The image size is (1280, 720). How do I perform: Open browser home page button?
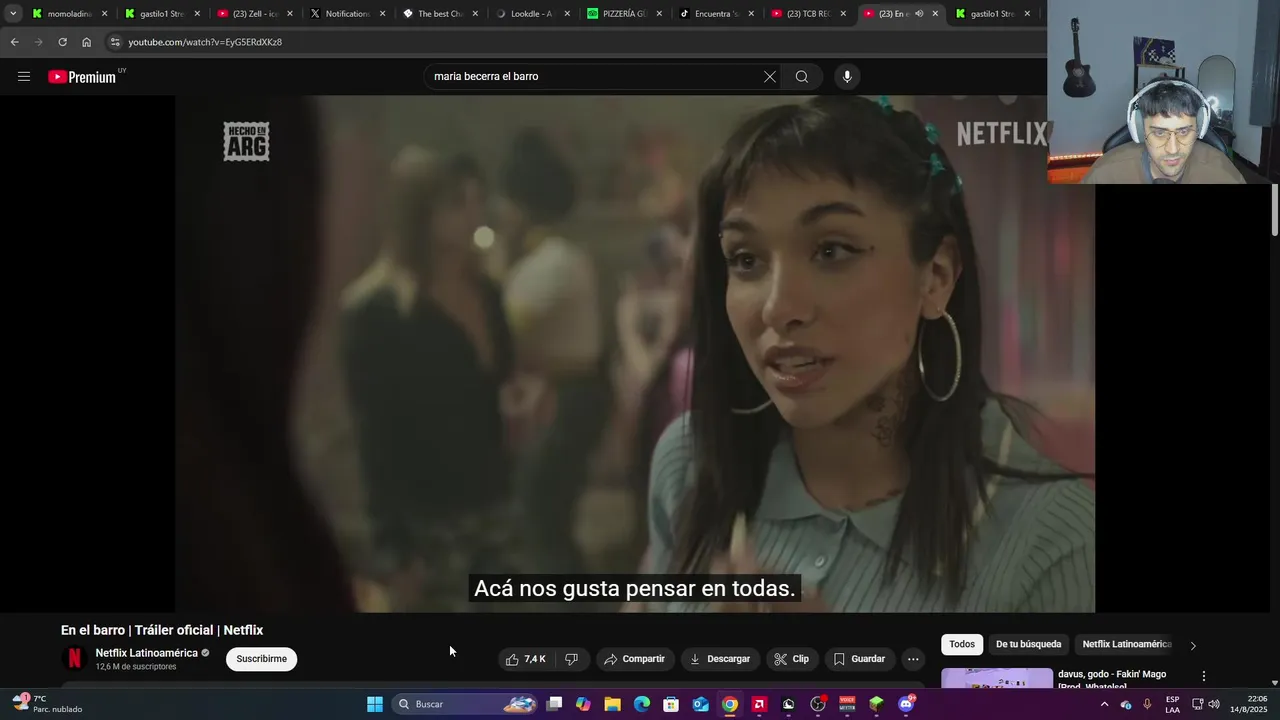tap(86, 42)
